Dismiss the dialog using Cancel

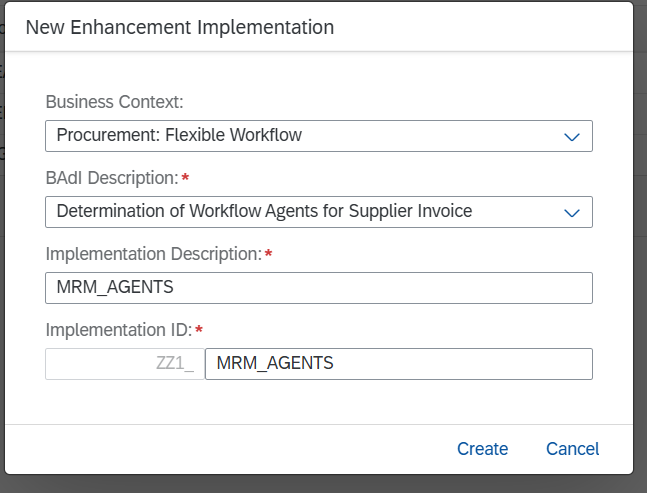[x=572, y=449]
